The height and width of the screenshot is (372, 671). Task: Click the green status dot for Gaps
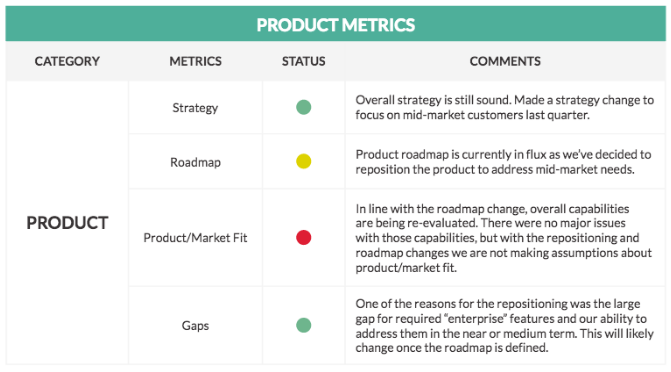303,325
